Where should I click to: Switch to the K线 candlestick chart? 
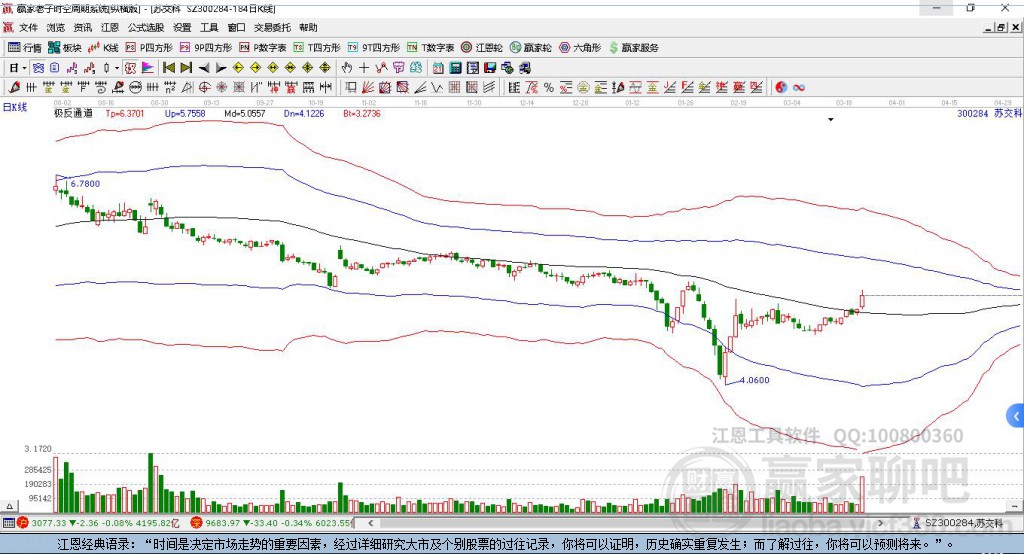[x=103, y=48]
